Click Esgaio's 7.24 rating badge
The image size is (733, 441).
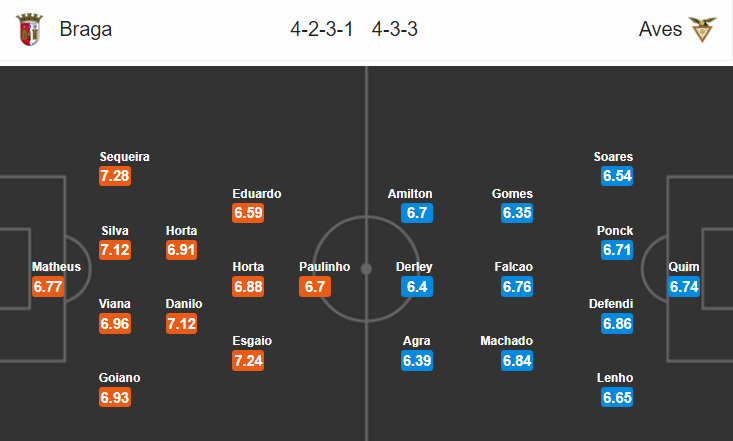click(x=248, y=361)
